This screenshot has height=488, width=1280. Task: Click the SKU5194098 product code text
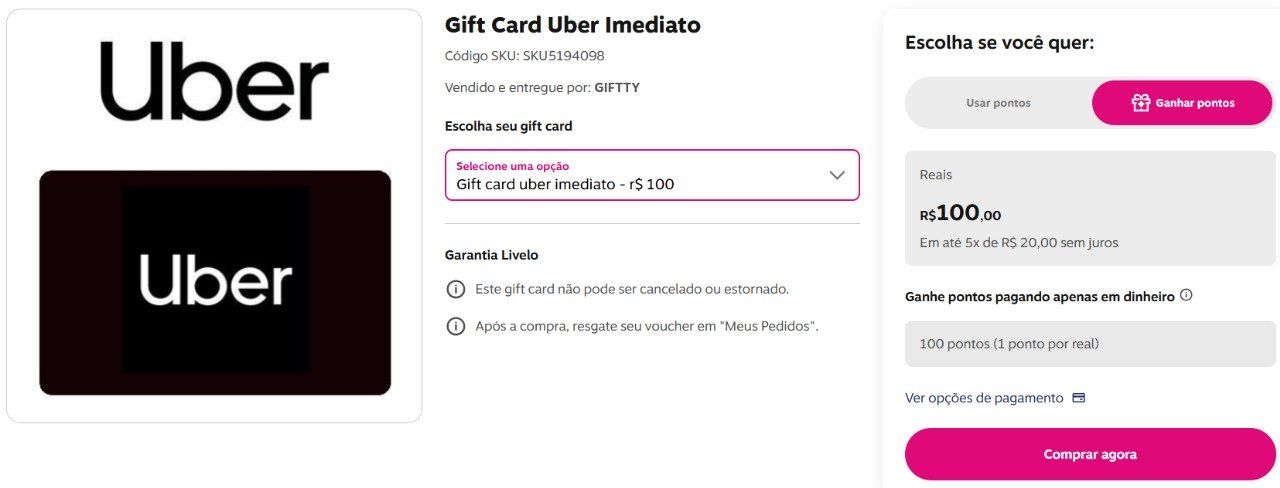[563, 56]
